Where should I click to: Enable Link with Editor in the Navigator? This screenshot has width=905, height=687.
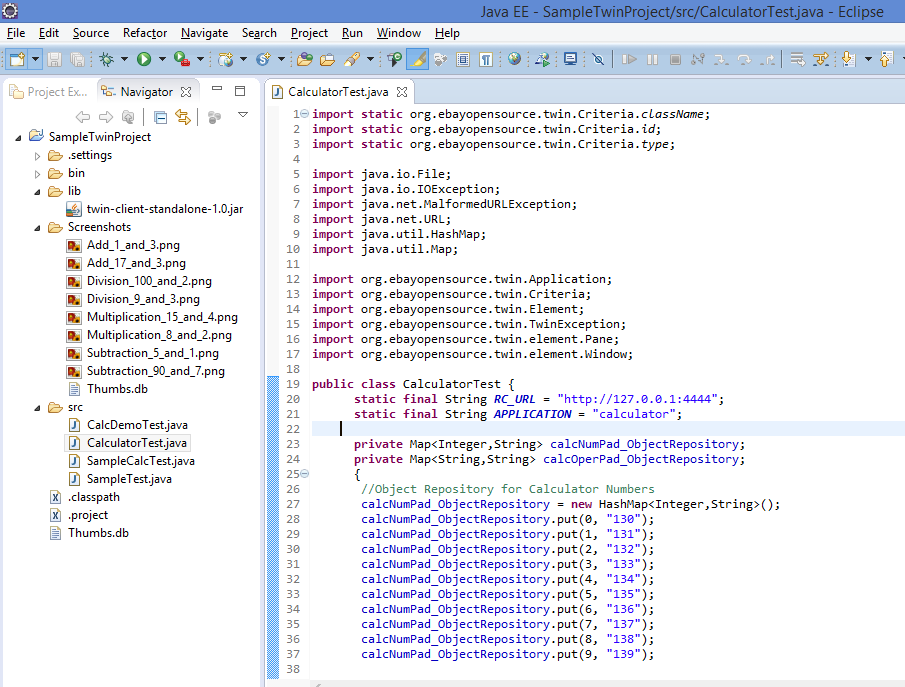[184, 117]
